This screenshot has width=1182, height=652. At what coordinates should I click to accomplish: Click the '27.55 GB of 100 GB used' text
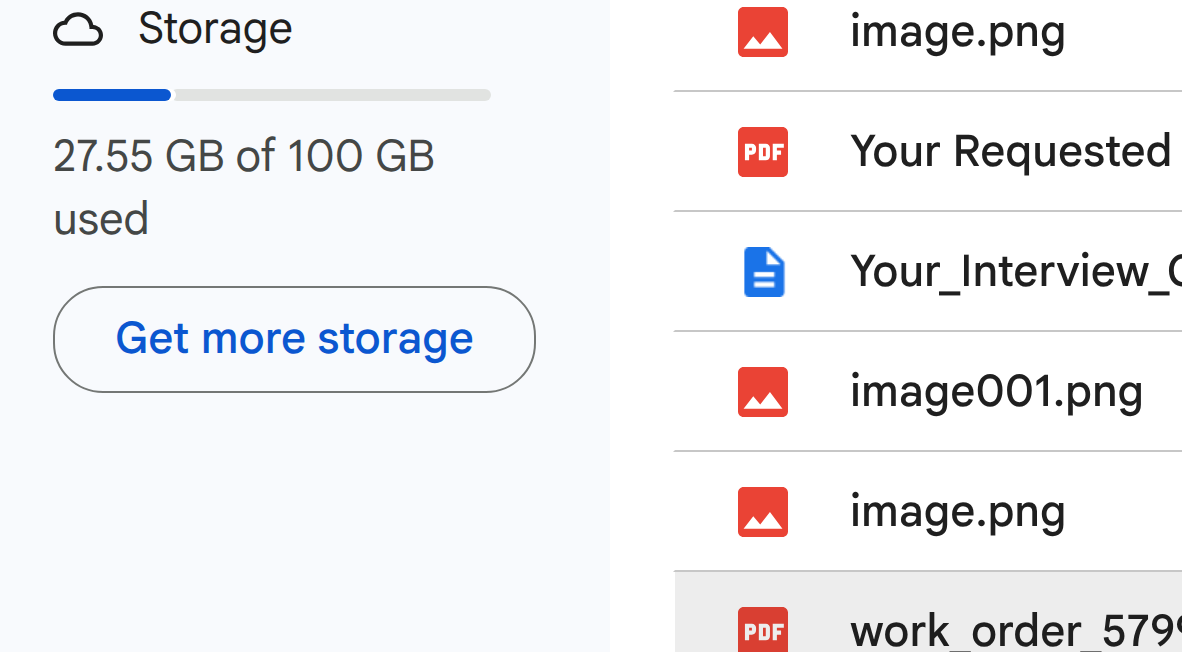(243, 187)
